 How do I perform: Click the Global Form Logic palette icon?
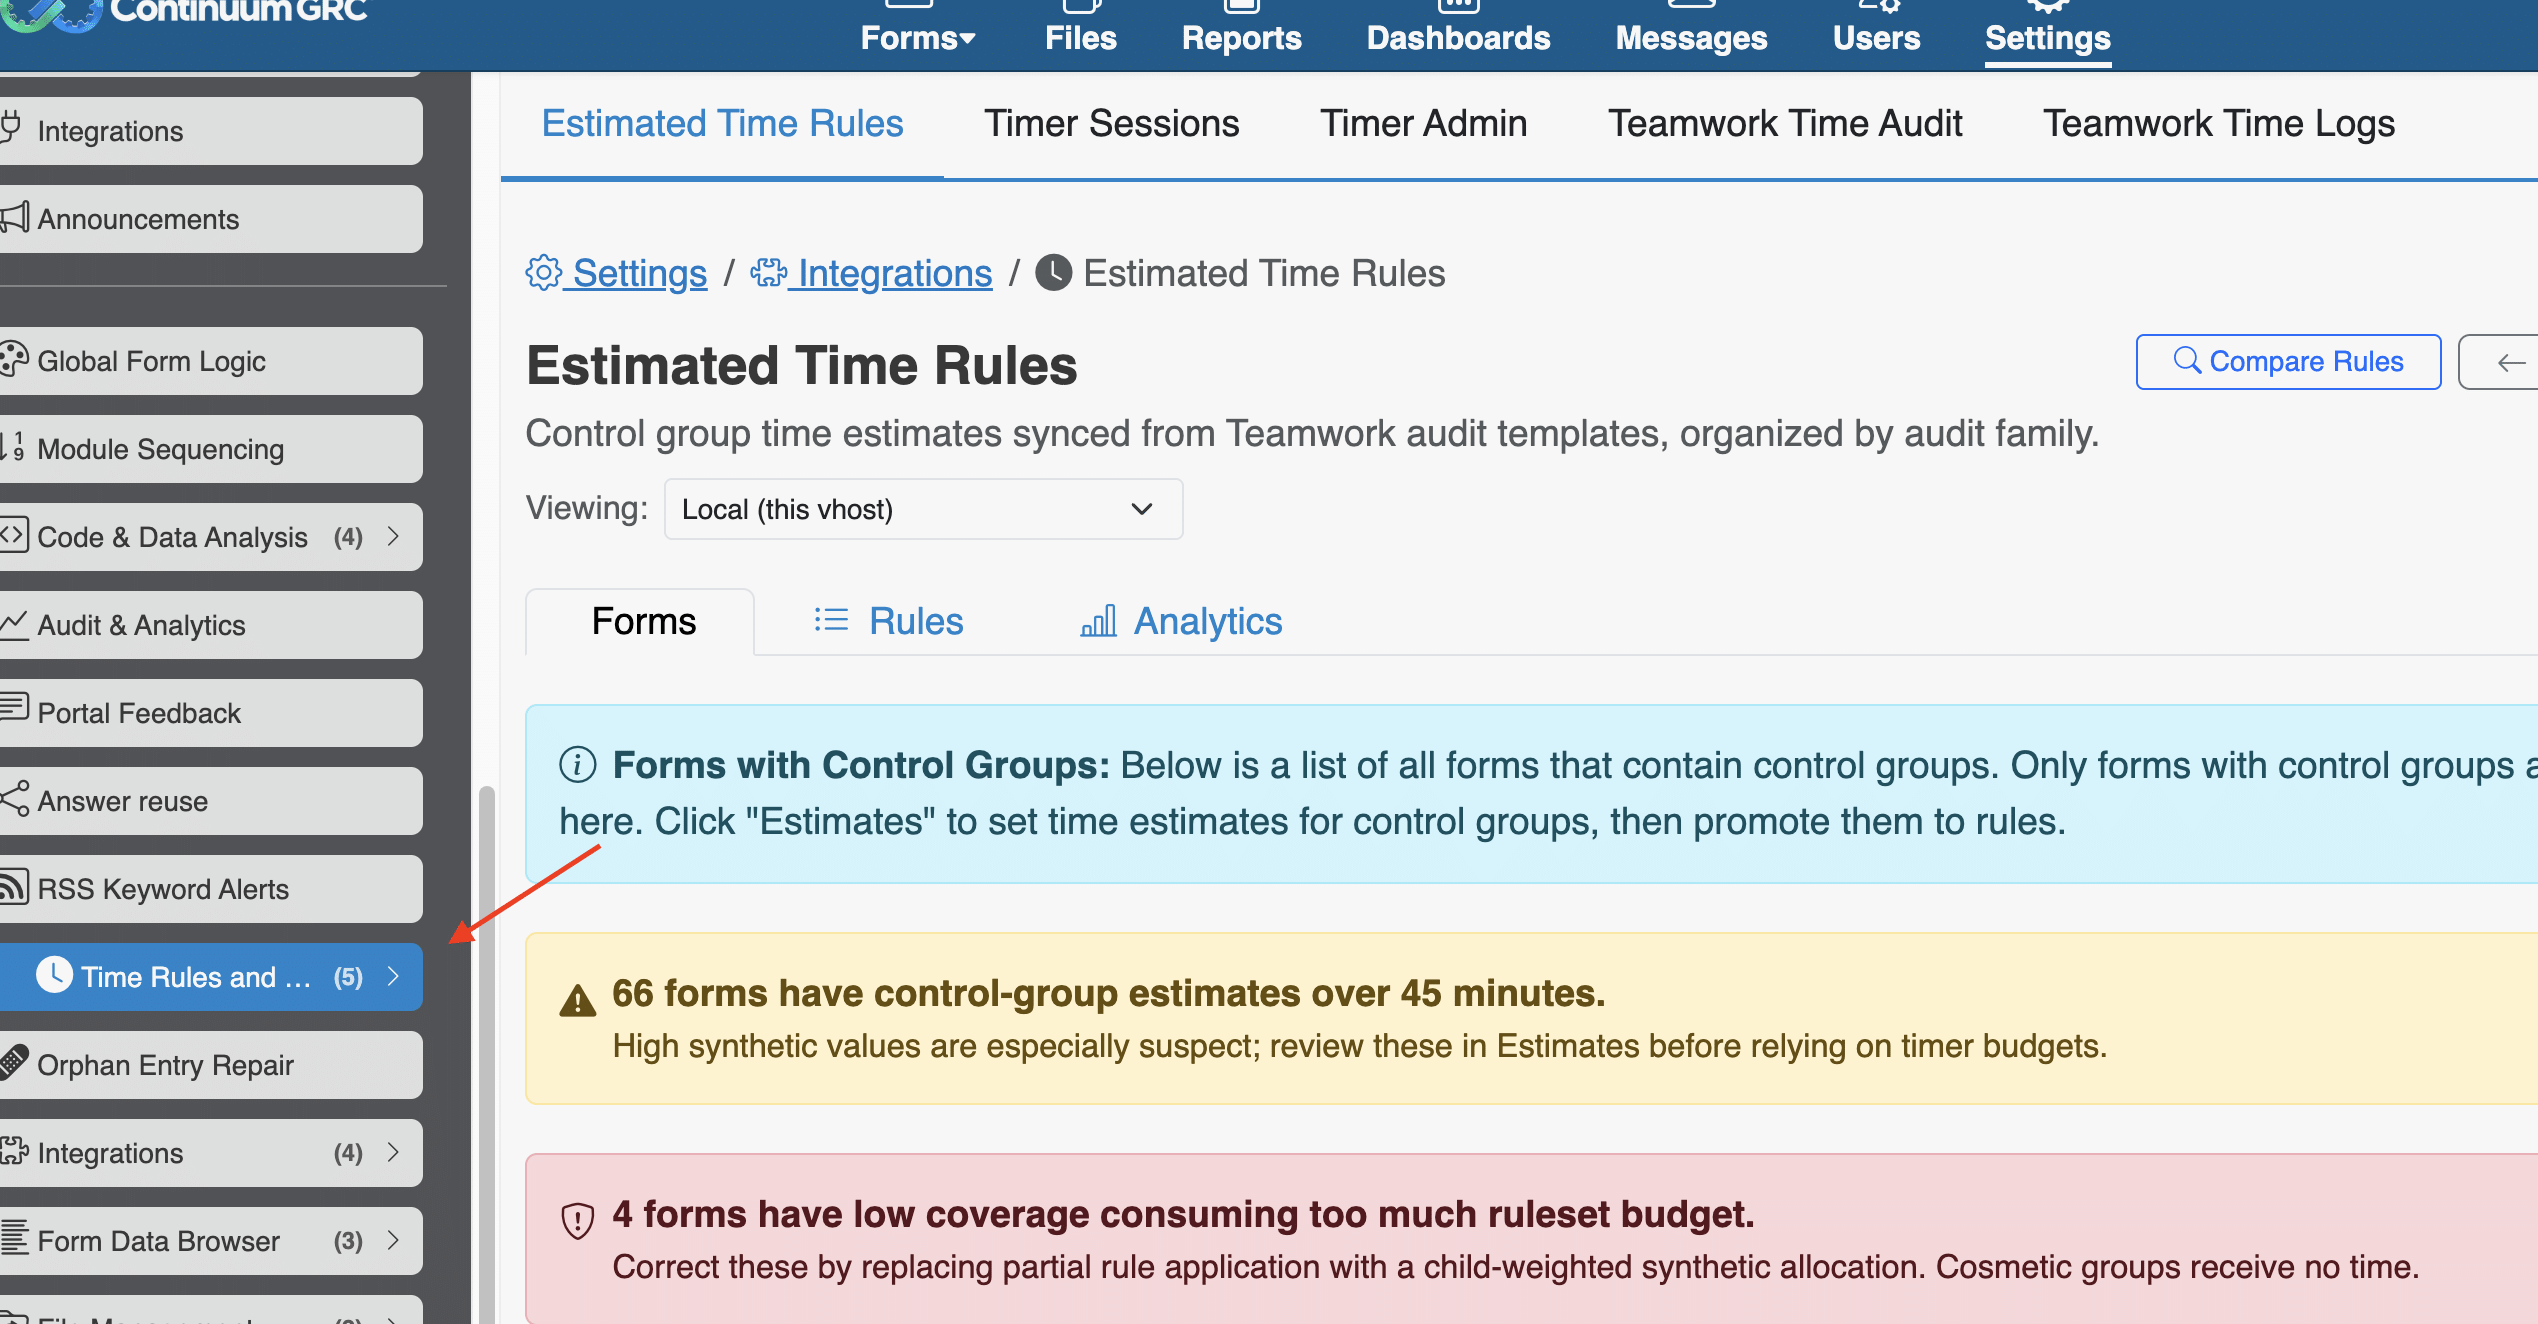tap(14, 360)
